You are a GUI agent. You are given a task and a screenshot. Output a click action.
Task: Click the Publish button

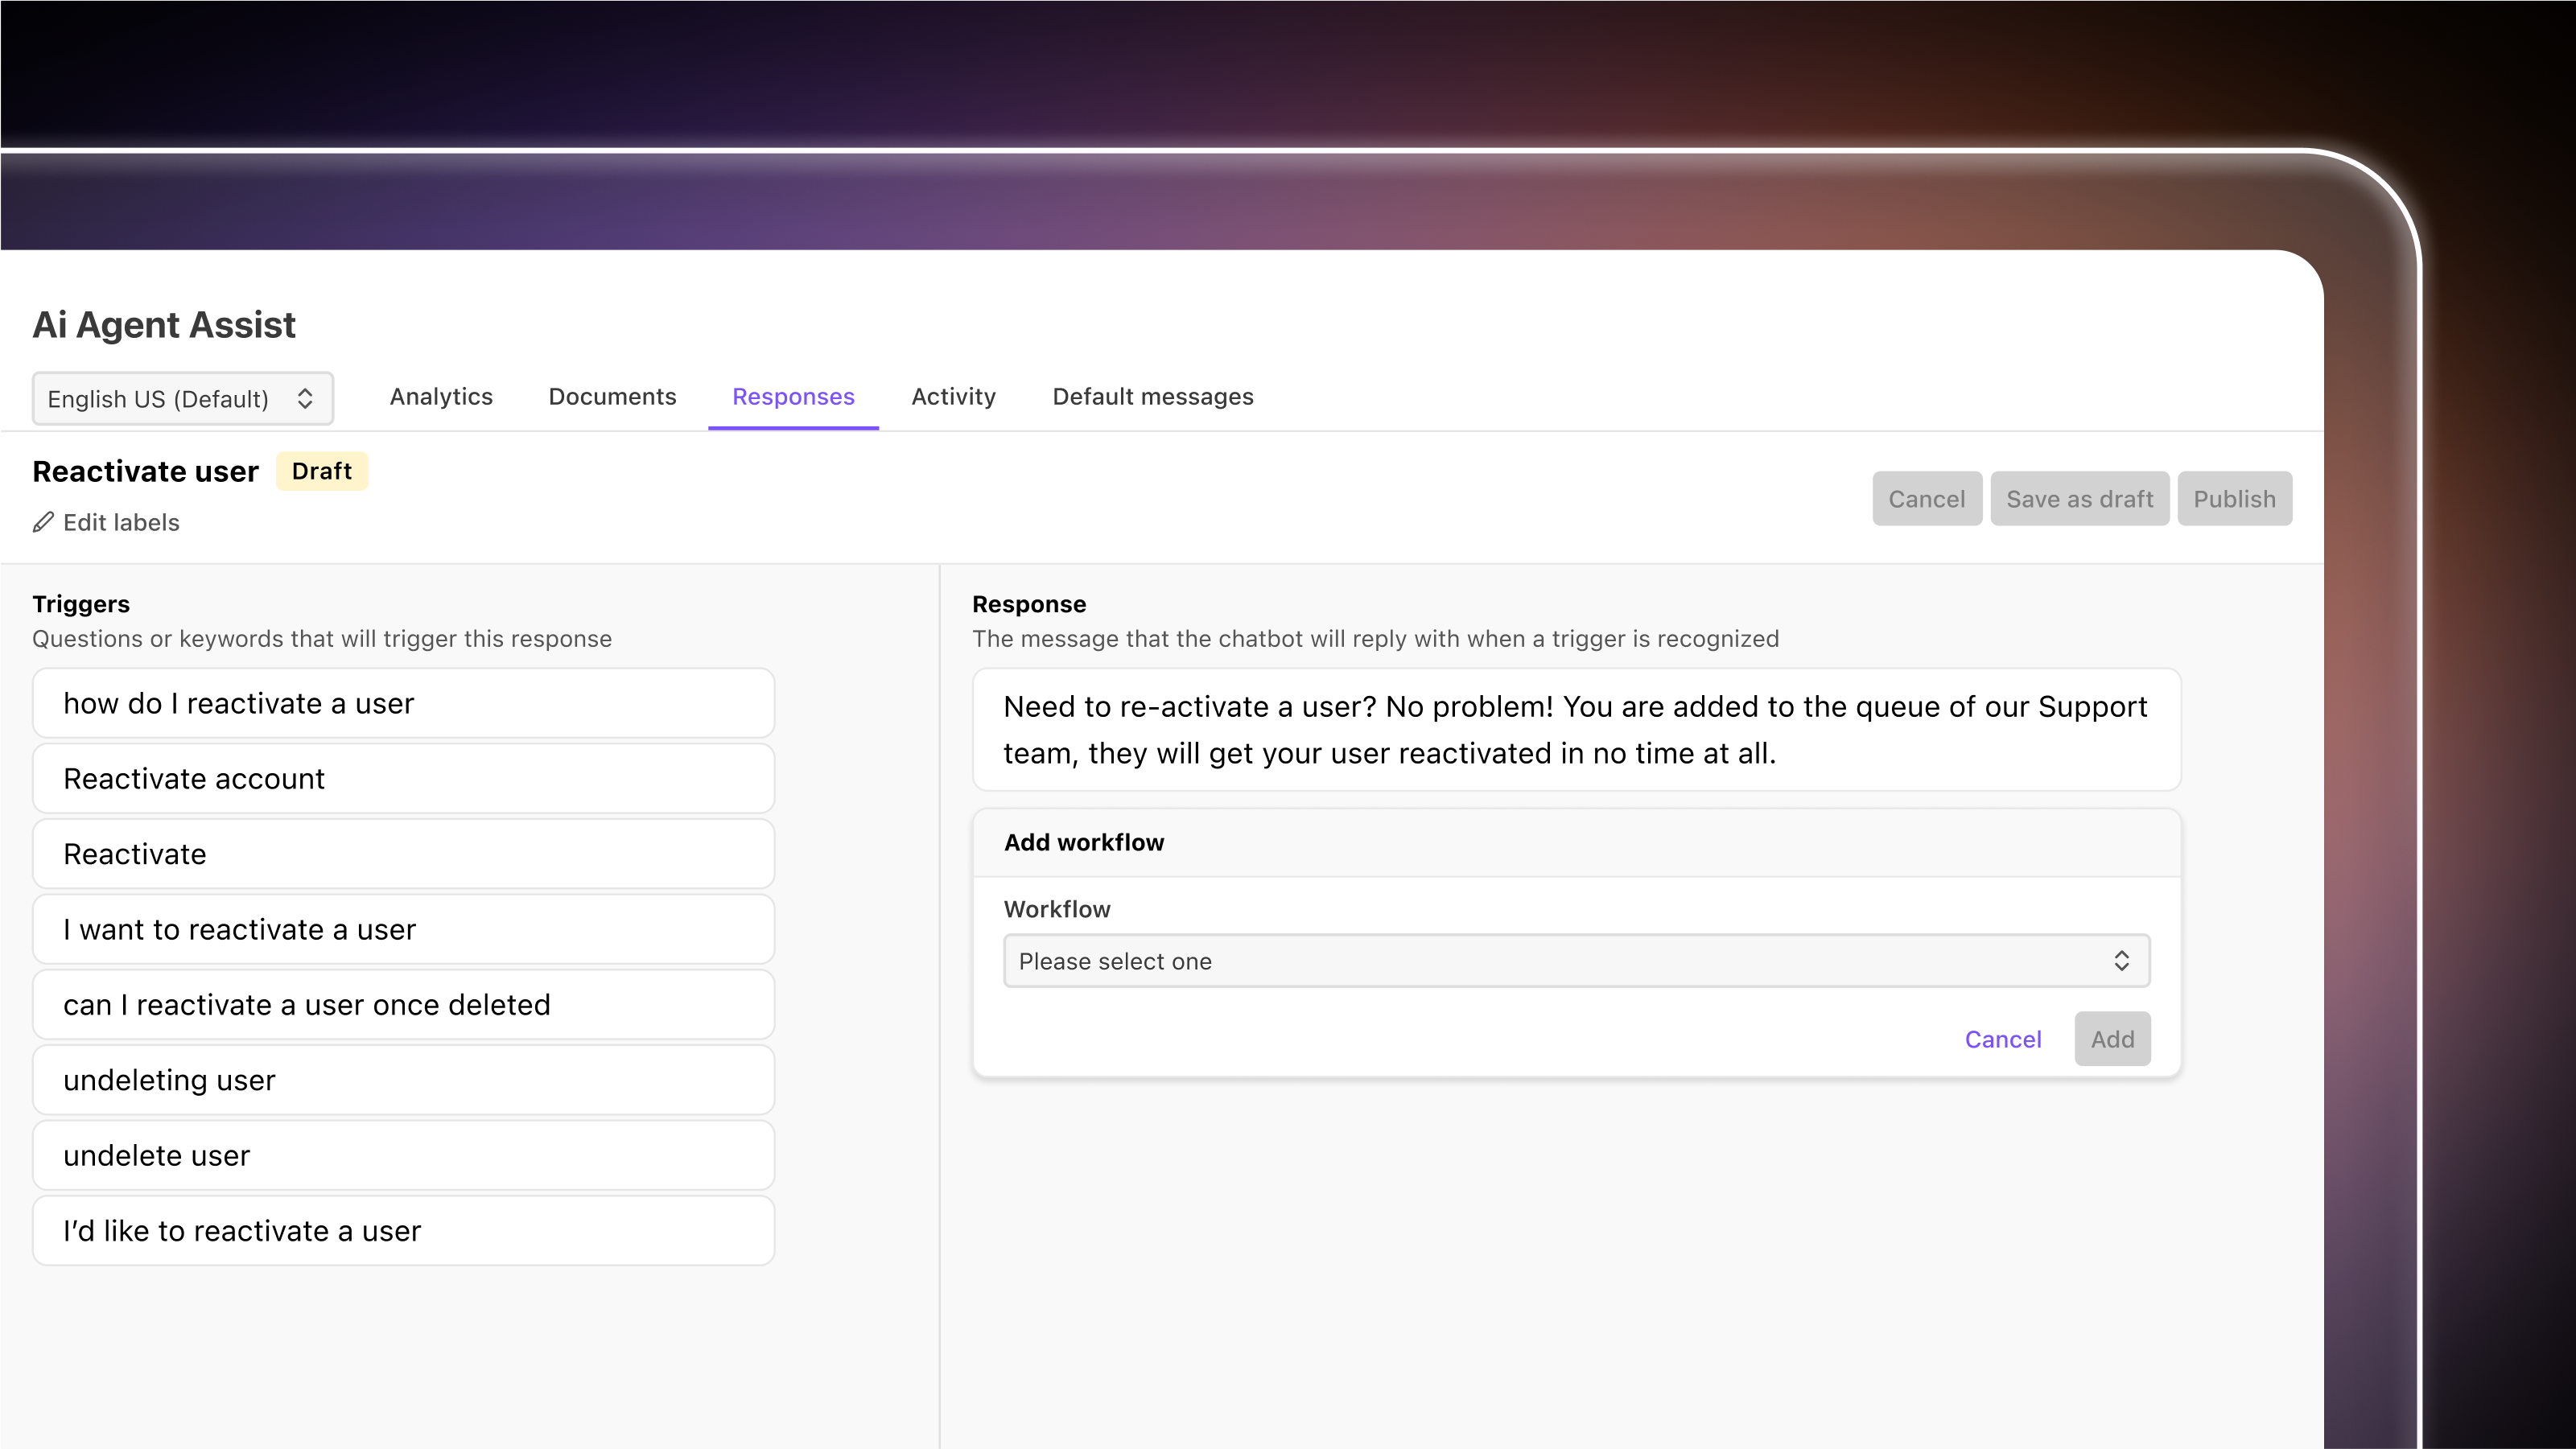2235,498
